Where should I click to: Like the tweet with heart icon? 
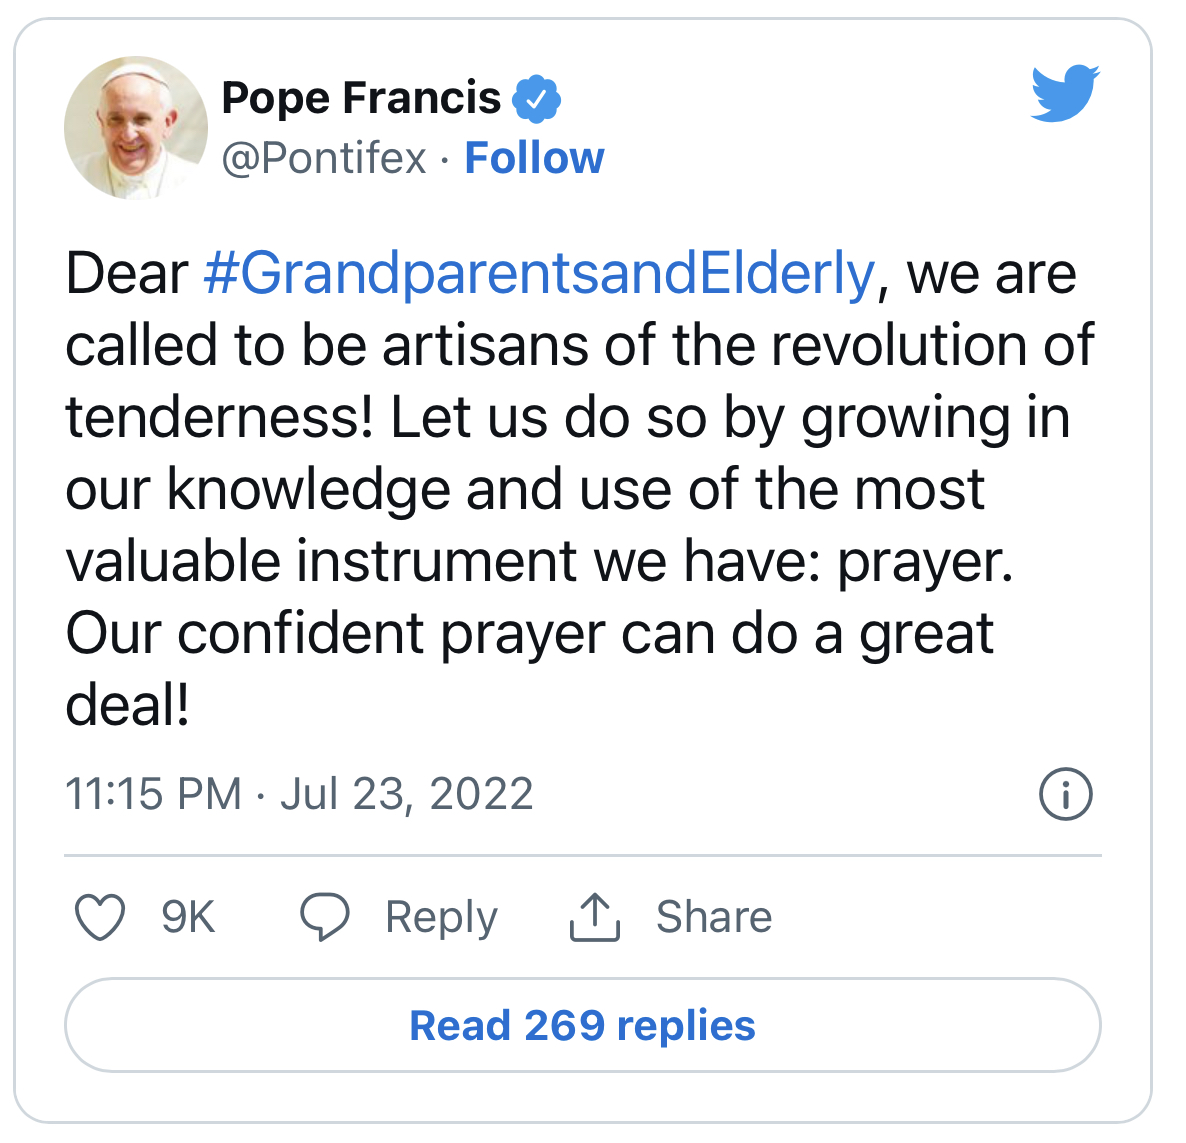100,917
